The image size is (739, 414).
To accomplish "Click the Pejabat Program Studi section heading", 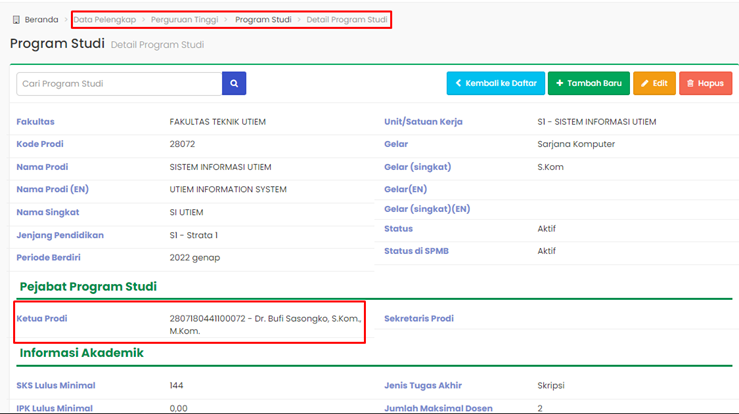I will click(88, 287).
